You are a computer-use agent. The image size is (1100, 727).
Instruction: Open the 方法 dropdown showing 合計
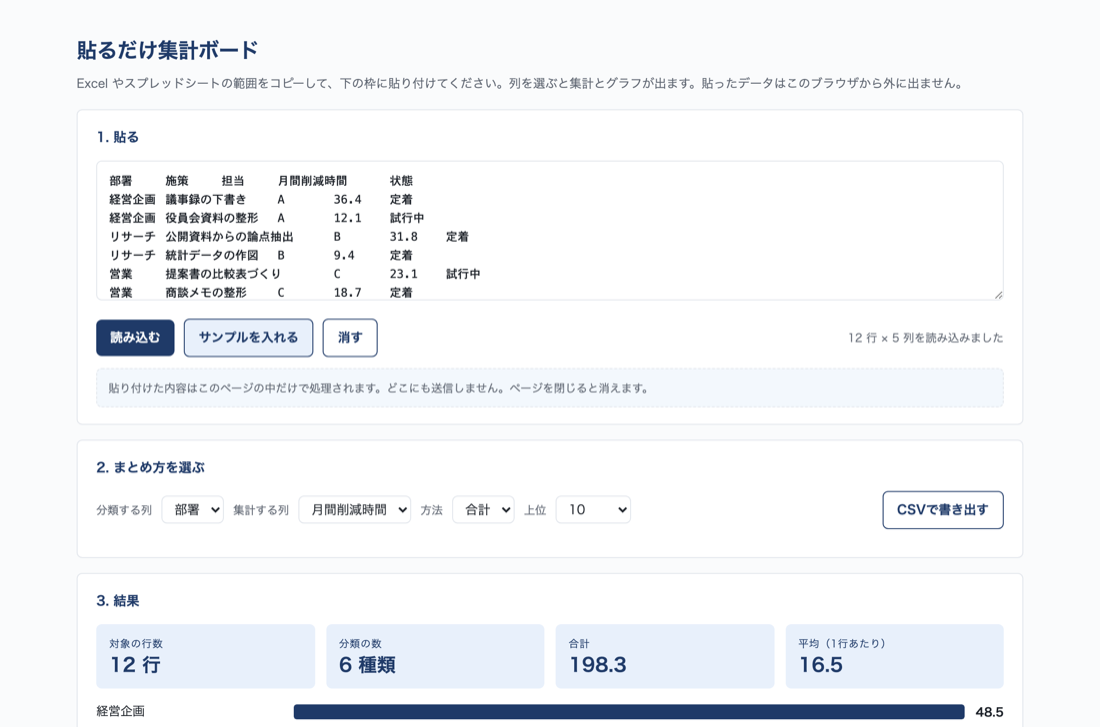[x=483, y=509]
